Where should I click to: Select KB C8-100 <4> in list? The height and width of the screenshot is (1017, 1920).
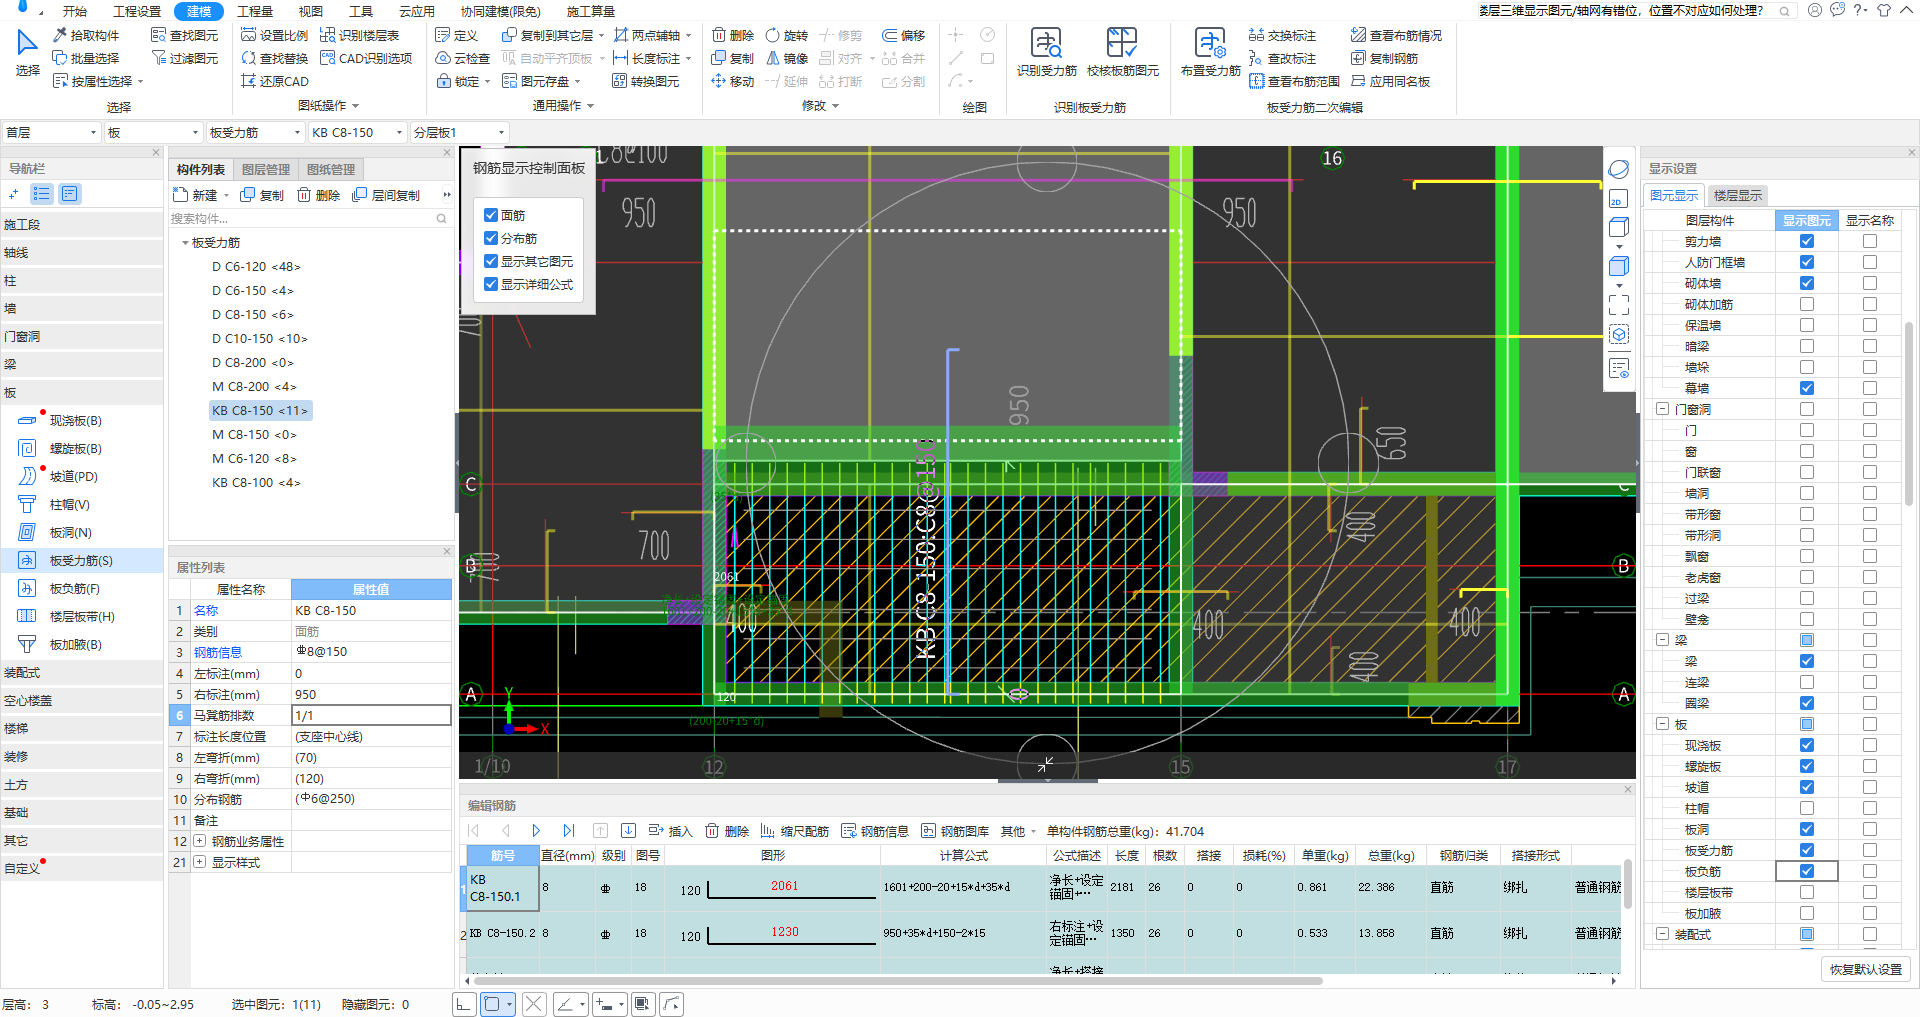pyautogui.click(x=256, y=482)
